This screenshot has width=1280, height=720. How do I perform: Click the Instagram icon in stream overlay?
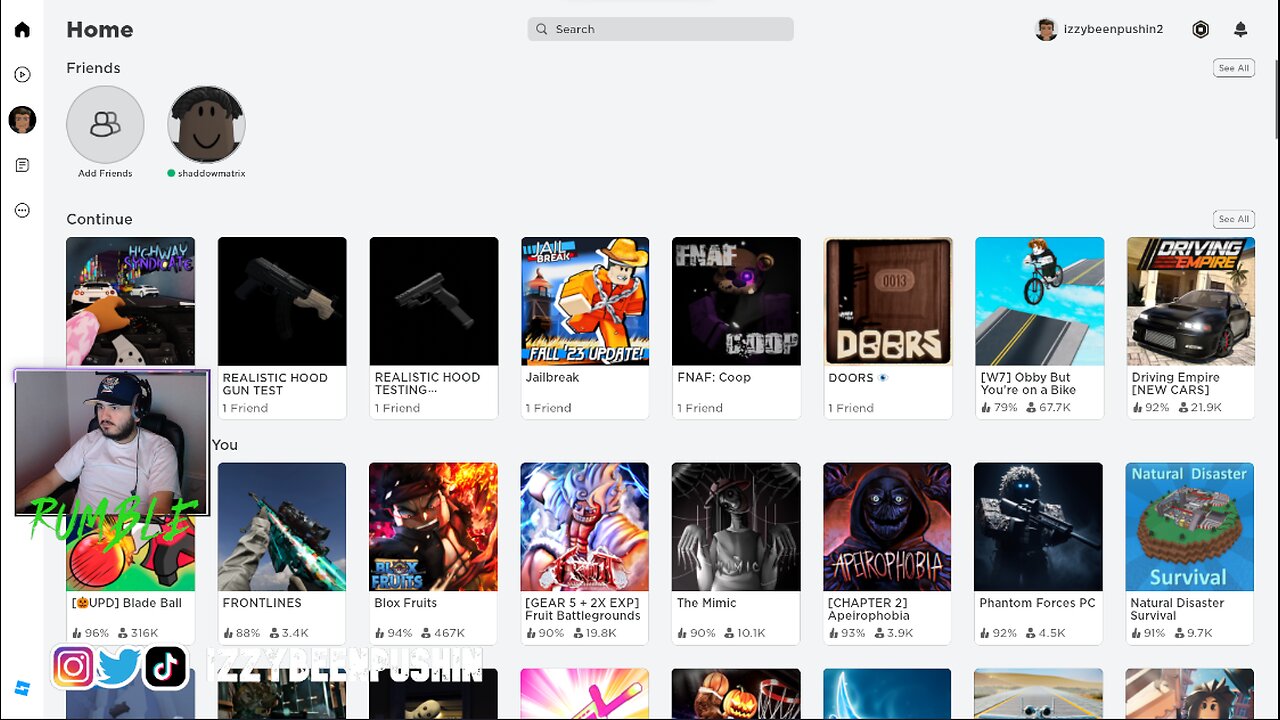pos(73,666)
